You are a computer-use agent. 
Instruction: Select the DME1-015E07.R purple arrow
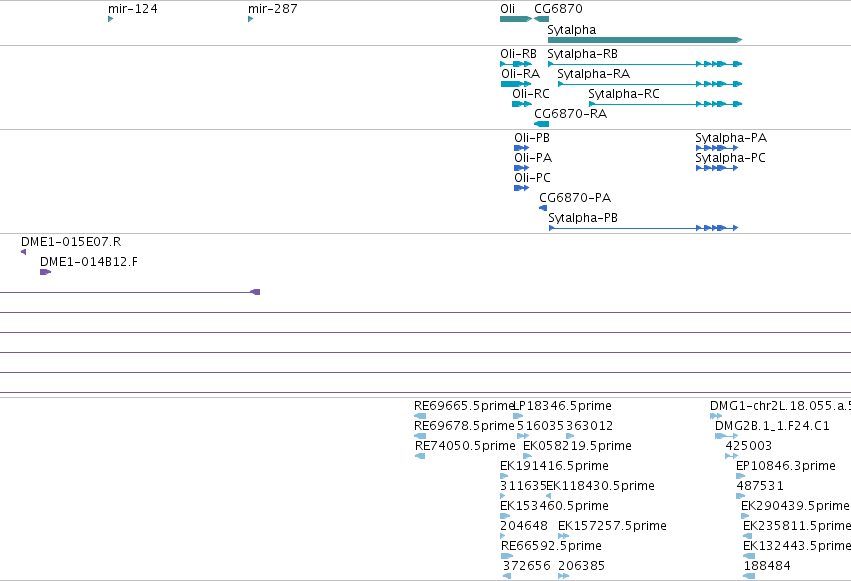23,252
